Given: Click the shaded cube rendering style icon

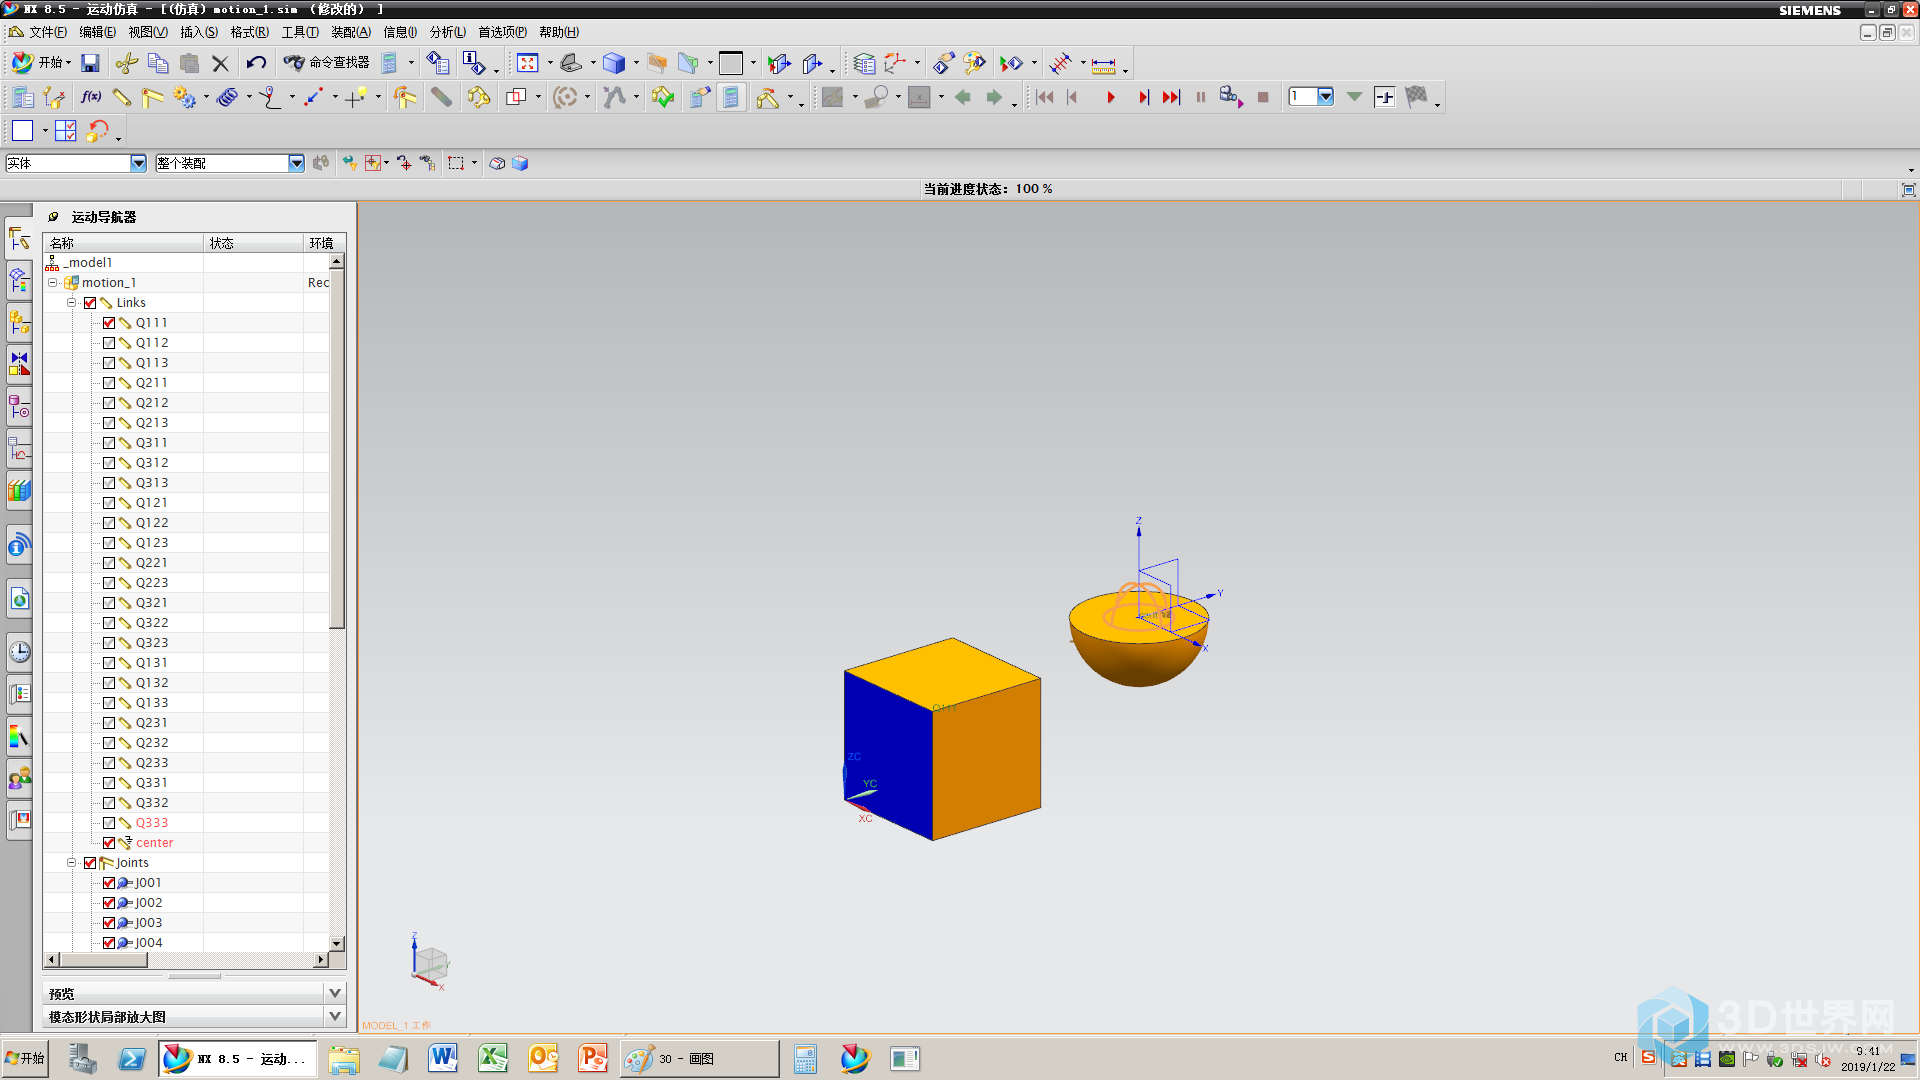Looking at the screenshot, I should click(x=614, y=63).
